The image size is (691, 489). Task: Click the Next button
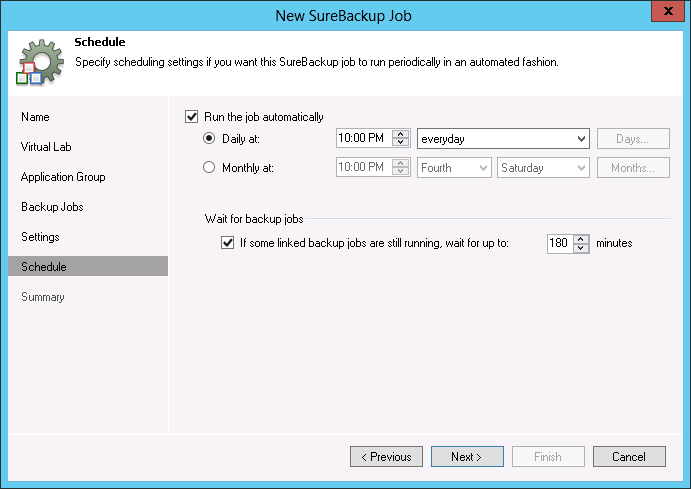click(x=467, y=457)
